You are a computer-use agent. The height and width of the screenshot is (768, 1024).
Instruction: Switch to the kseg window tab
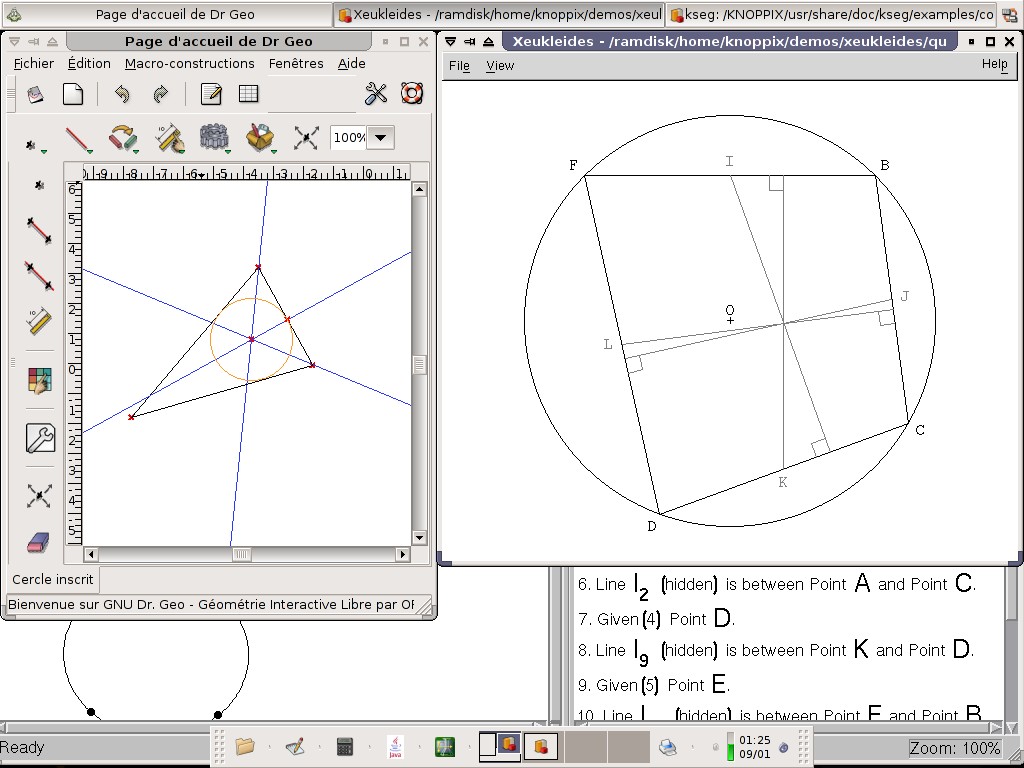point(832,15)
